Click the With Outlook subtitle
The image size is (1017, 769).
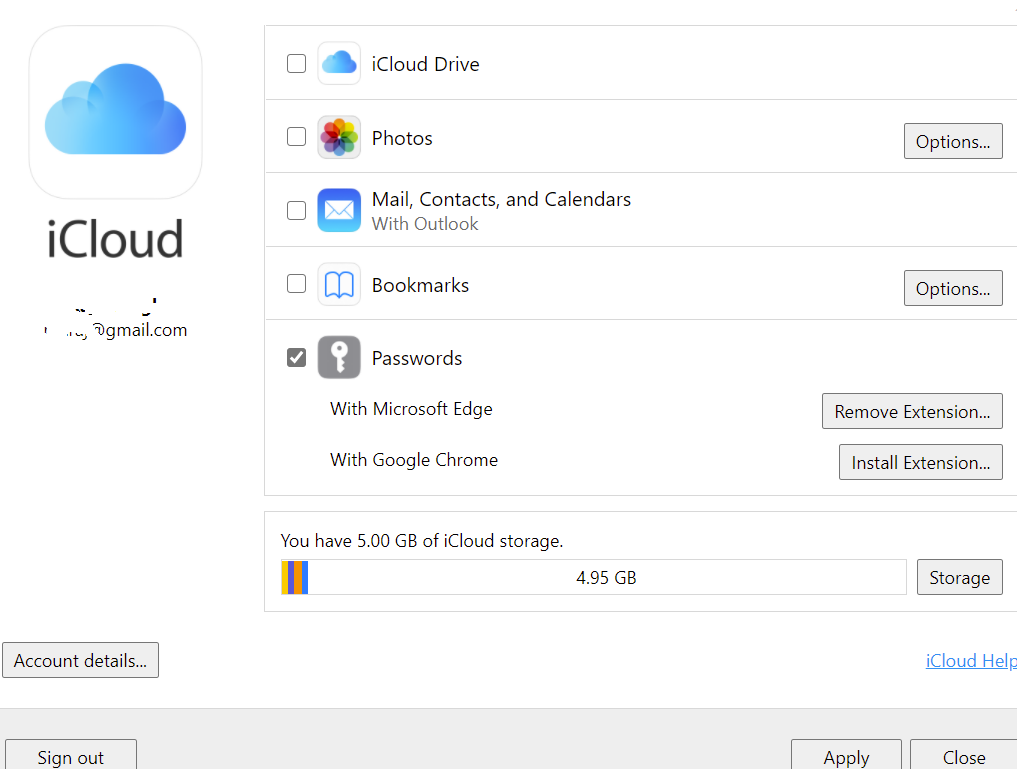click(x=425, y=224)
